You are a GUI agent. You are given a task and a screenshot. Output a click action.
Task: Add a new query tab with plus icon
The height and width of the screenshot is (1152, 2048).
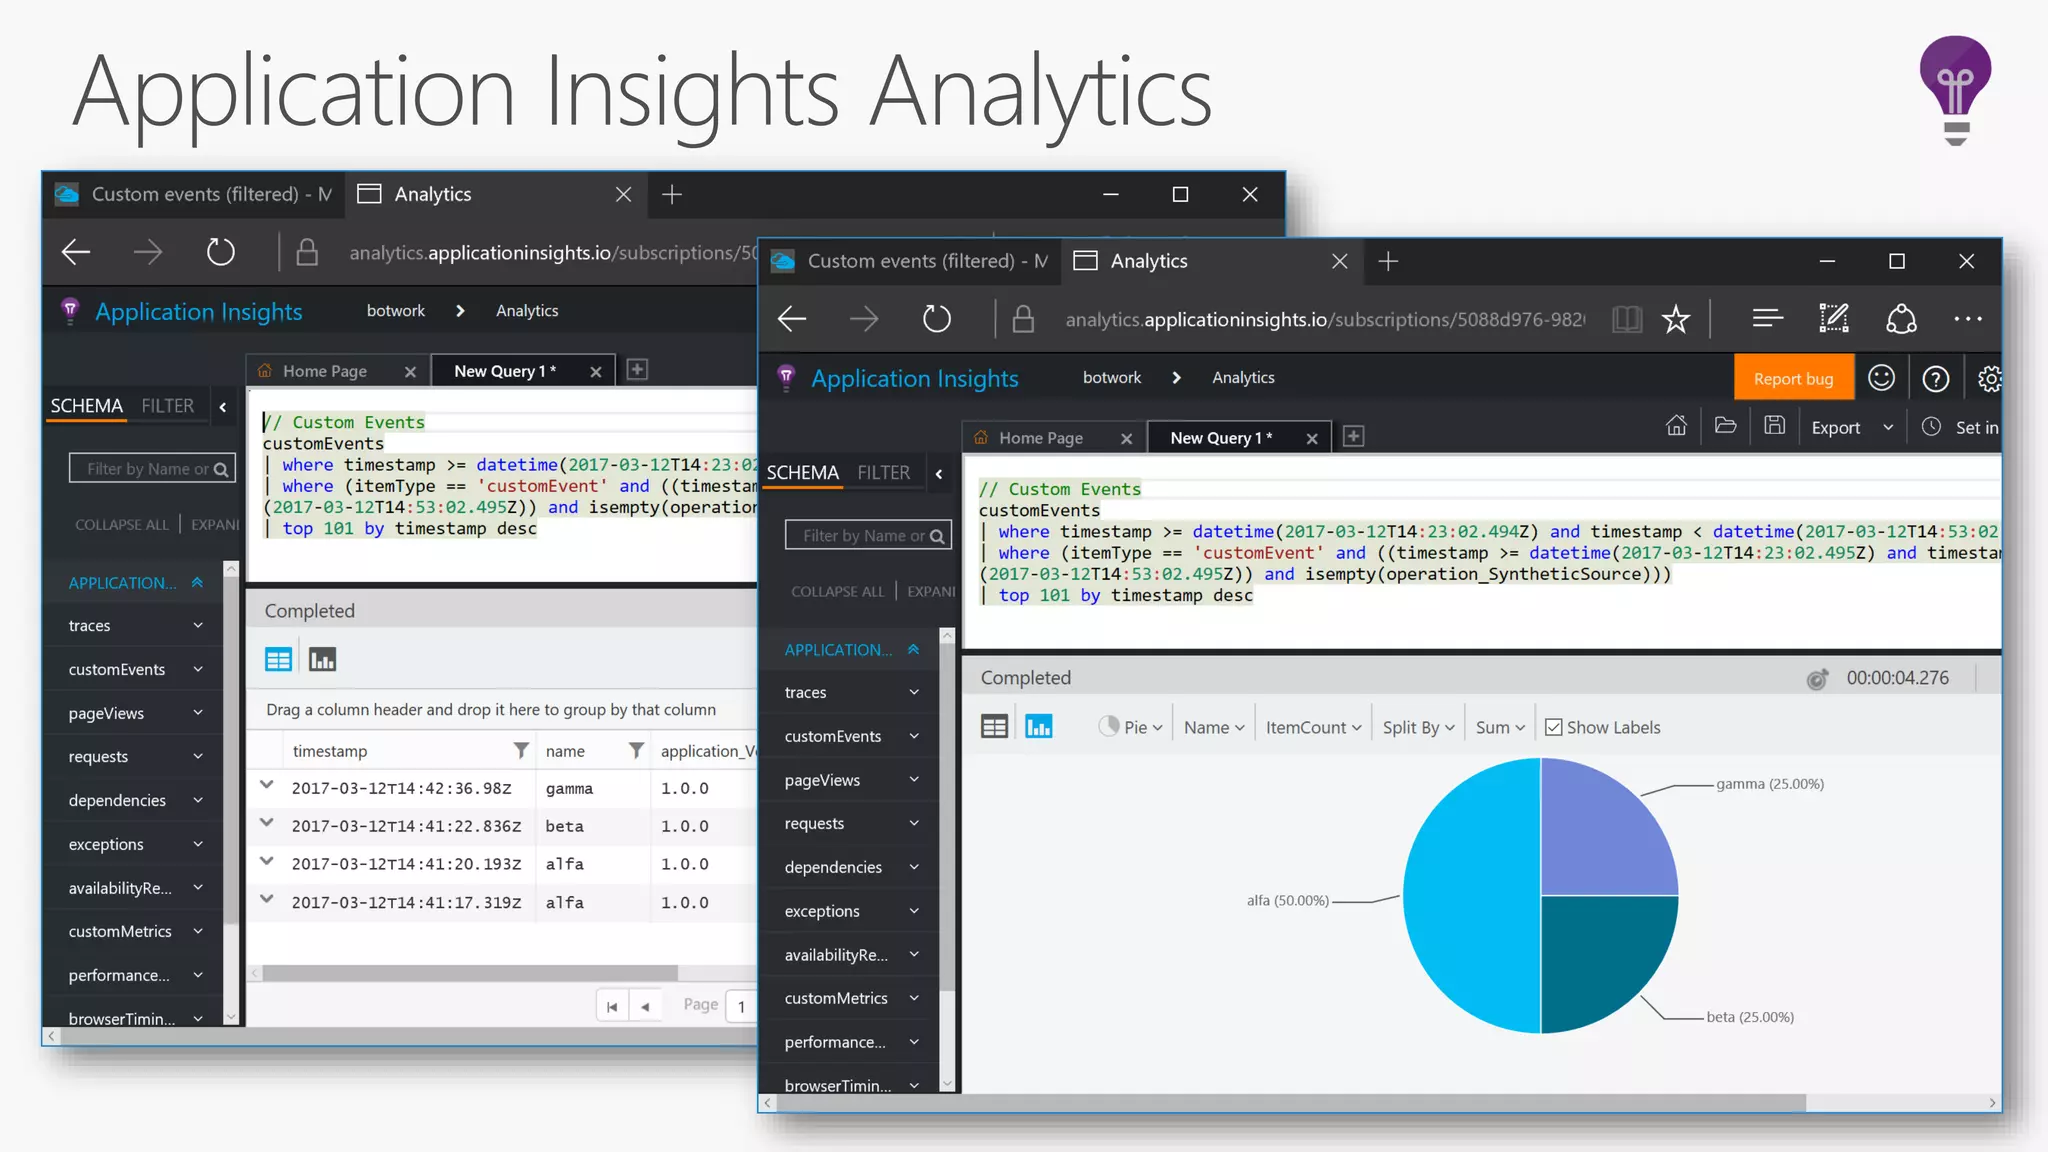1353,437
